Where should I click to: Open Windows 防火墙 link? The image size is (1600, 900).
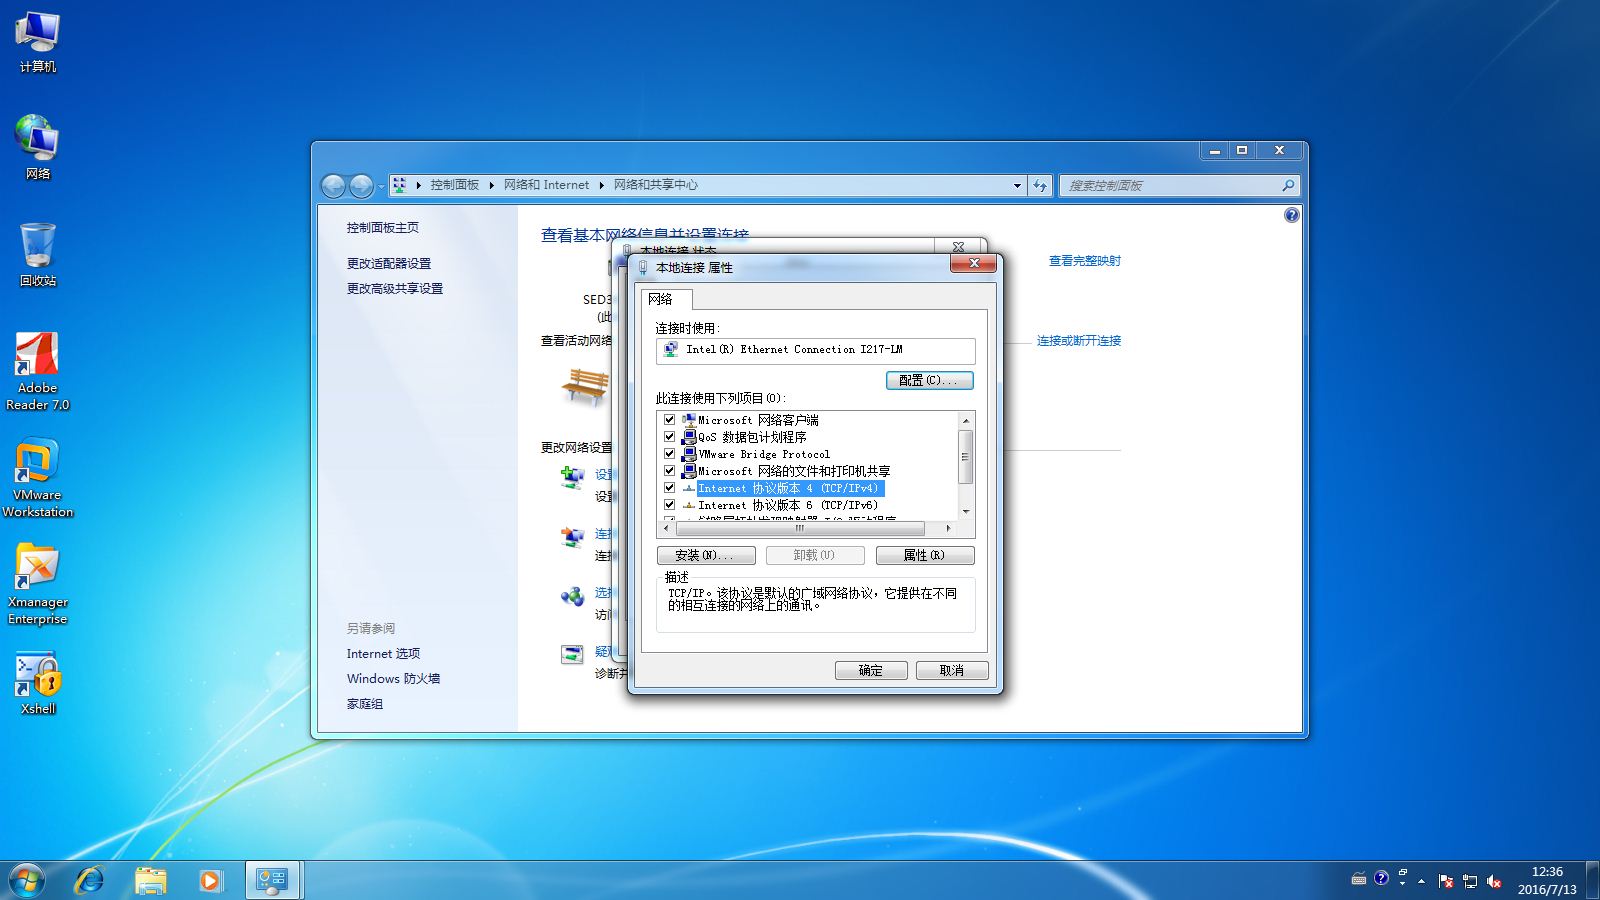[393, 678]
